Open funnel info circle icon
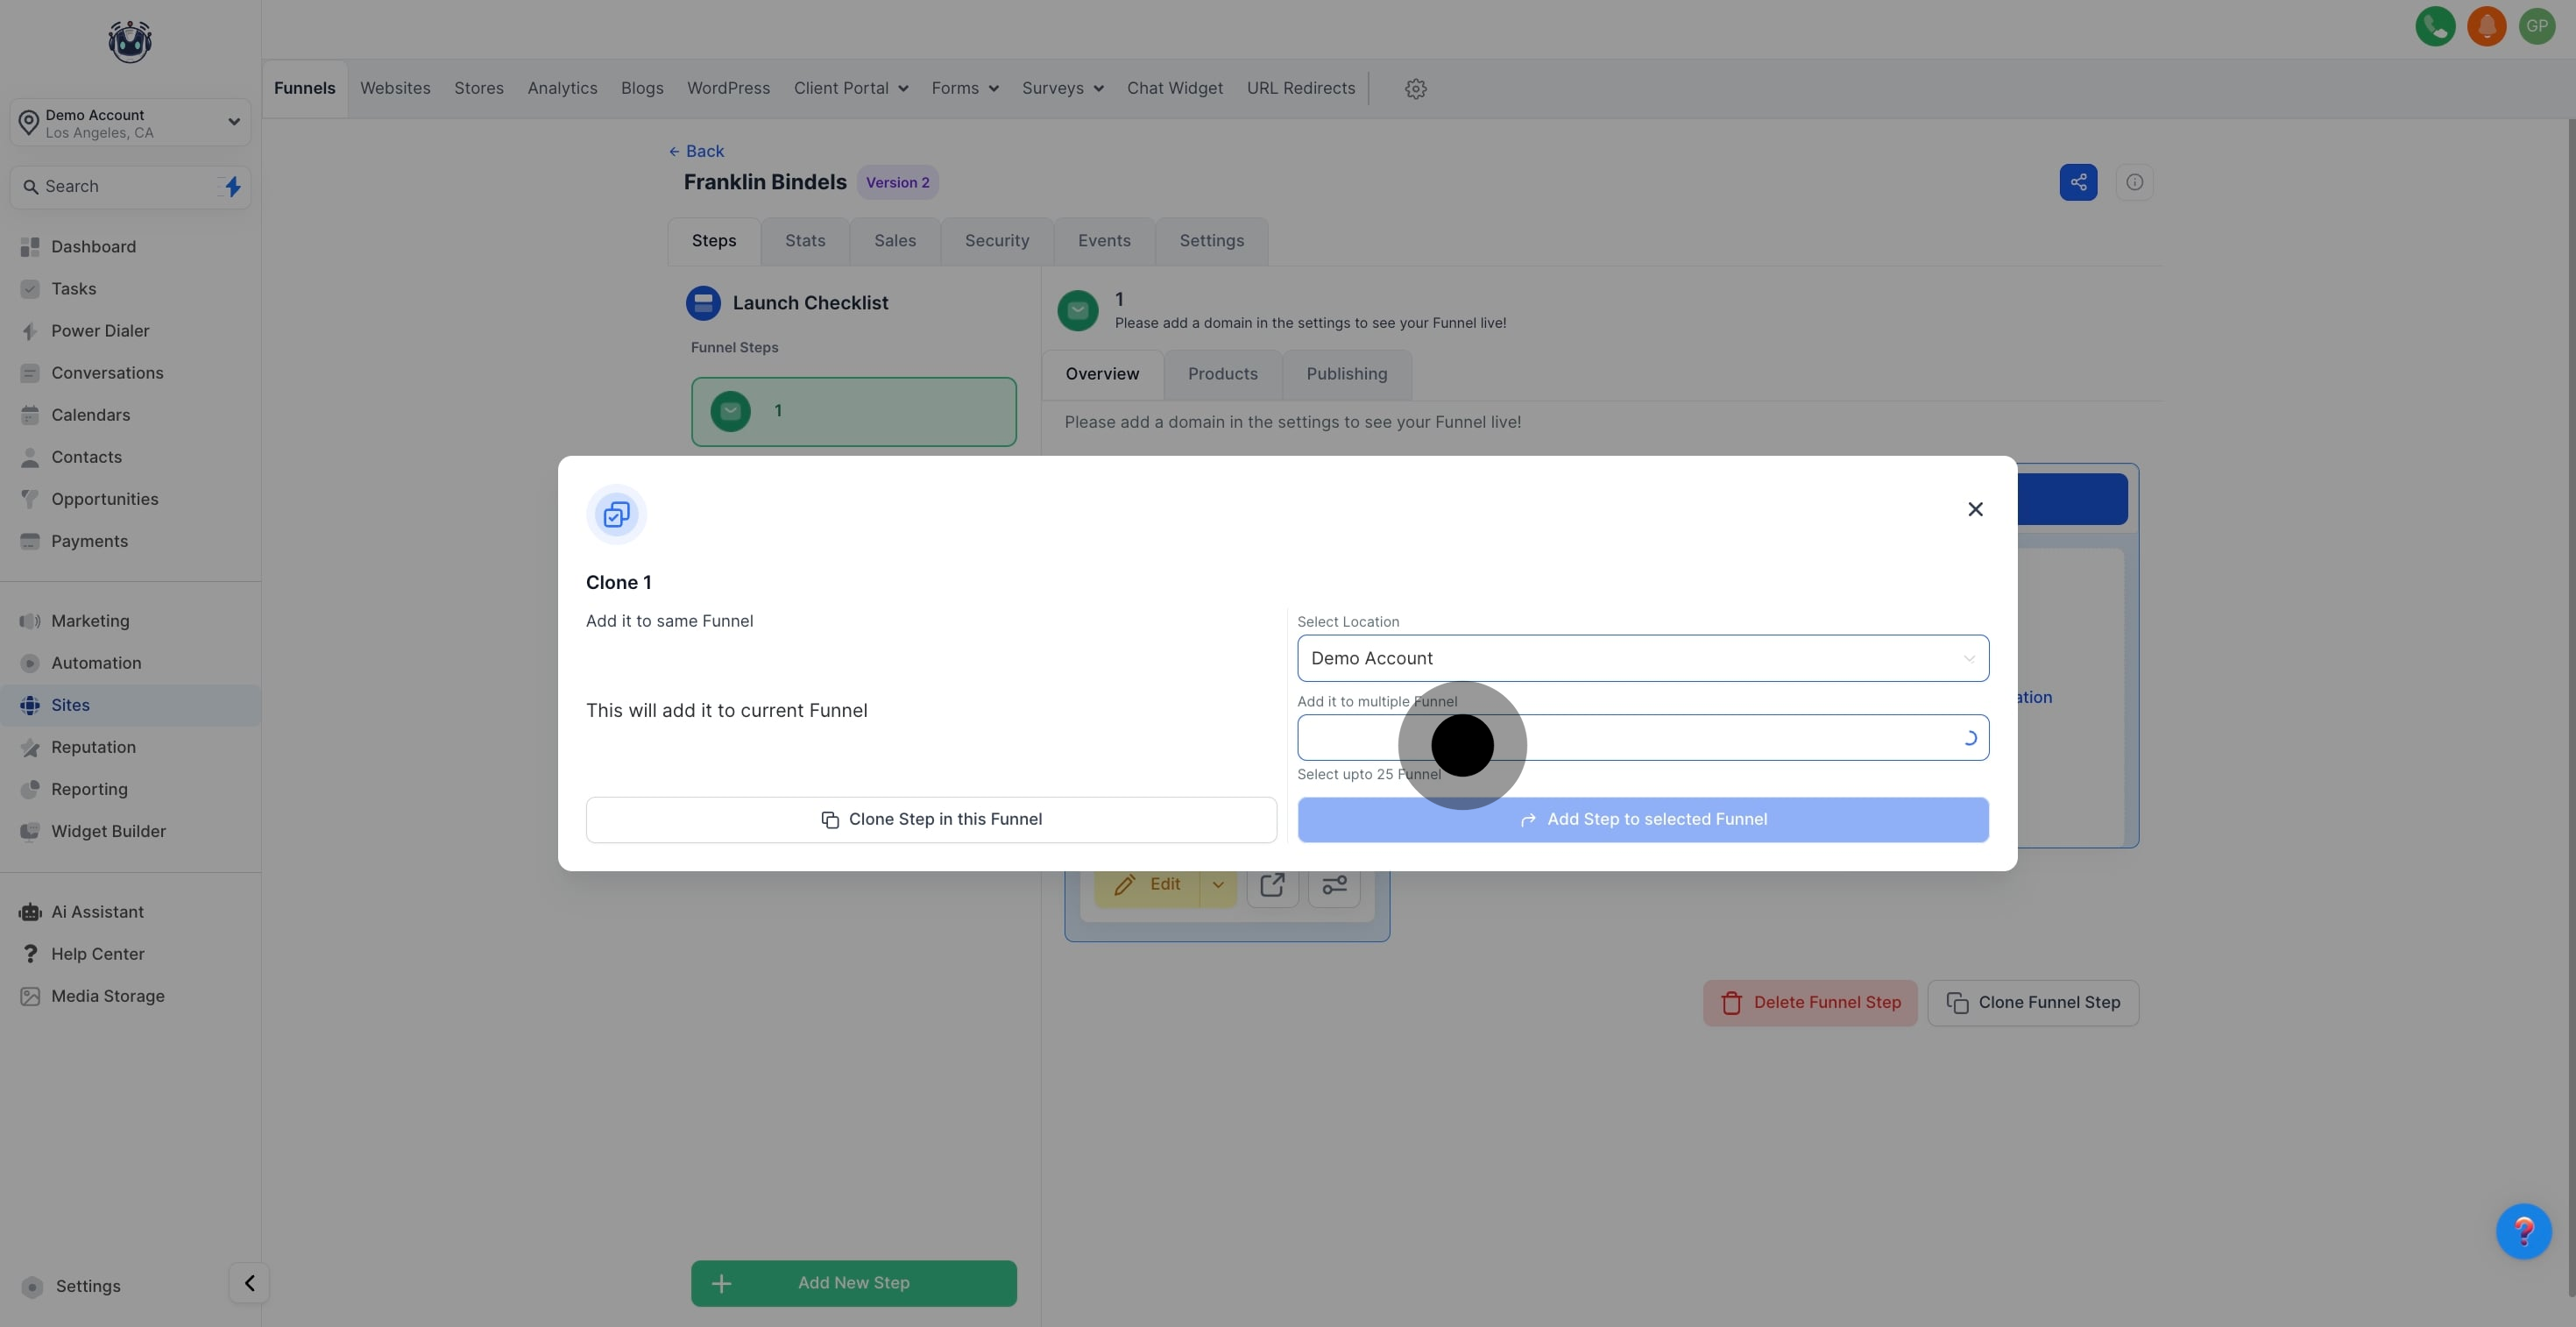Viewport: 2576px width, 1327px height. pyautogui.click(x=2134, y=182)
